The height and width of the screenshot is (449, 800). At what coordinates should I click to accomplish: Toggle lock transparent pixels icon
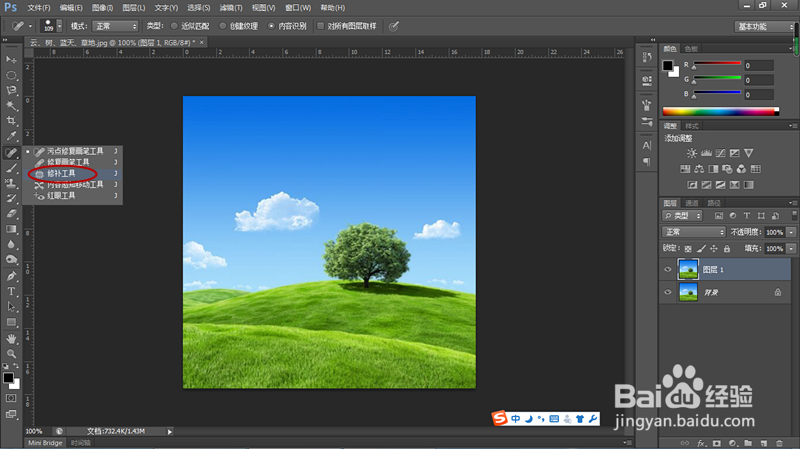click(688, 248)
